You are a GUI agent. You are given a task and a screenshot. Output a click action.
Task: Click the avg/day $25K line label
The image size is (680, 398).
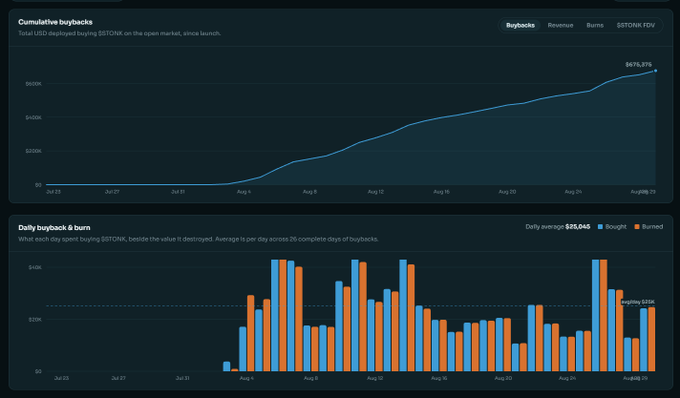[638, 302]
